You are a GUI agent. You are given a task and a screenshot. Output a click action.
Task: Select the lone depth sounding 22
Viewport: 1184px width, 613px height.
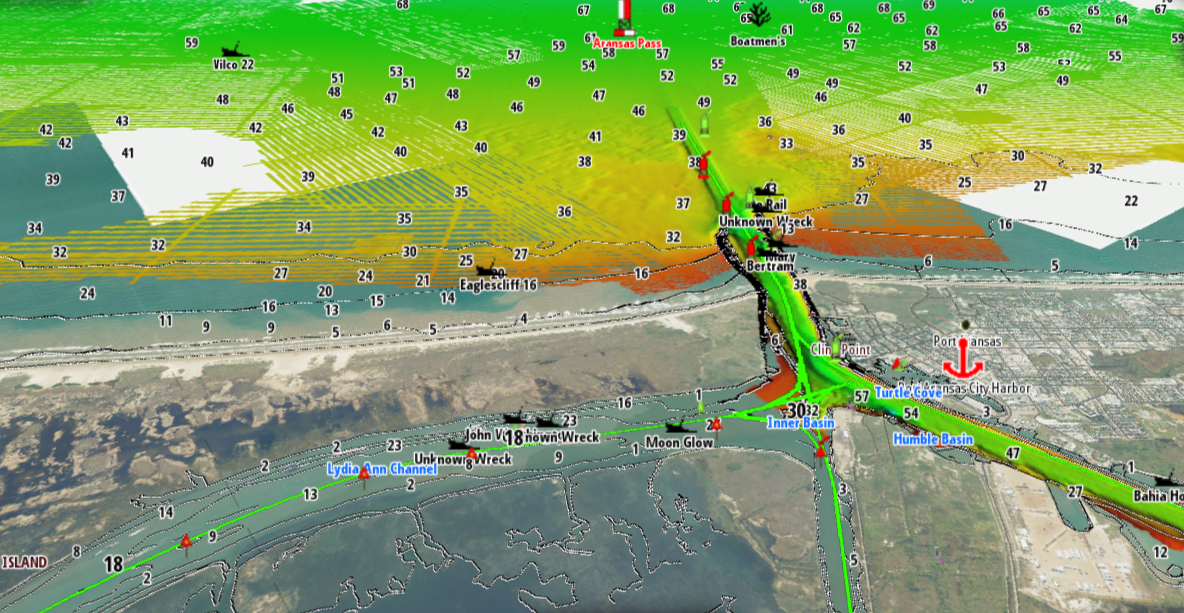click(x=1130, y=201)
